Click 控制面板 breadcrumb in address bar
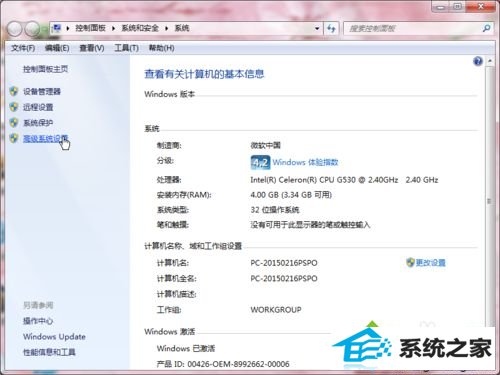Screen dimensions: 500x375 coord(90,28)
